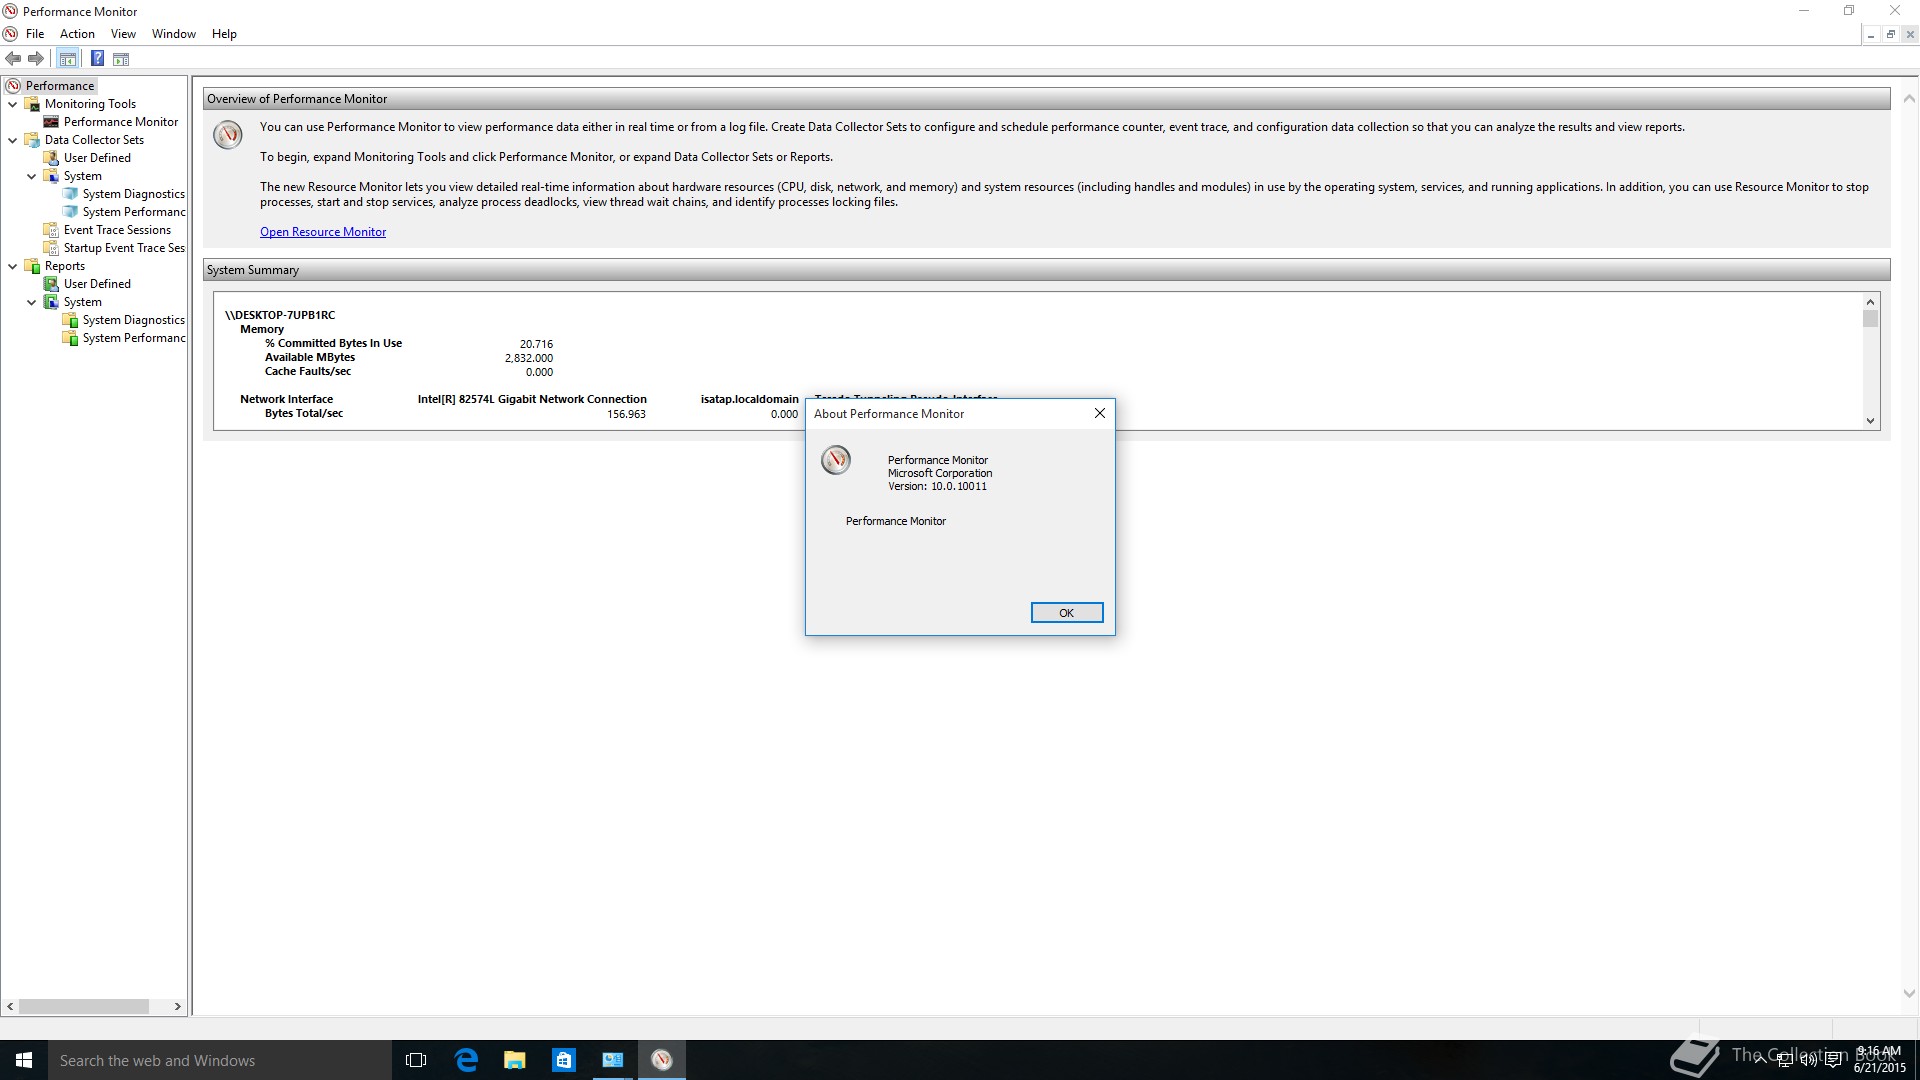Select the System item under Data Collector Sets

(83, 176)
